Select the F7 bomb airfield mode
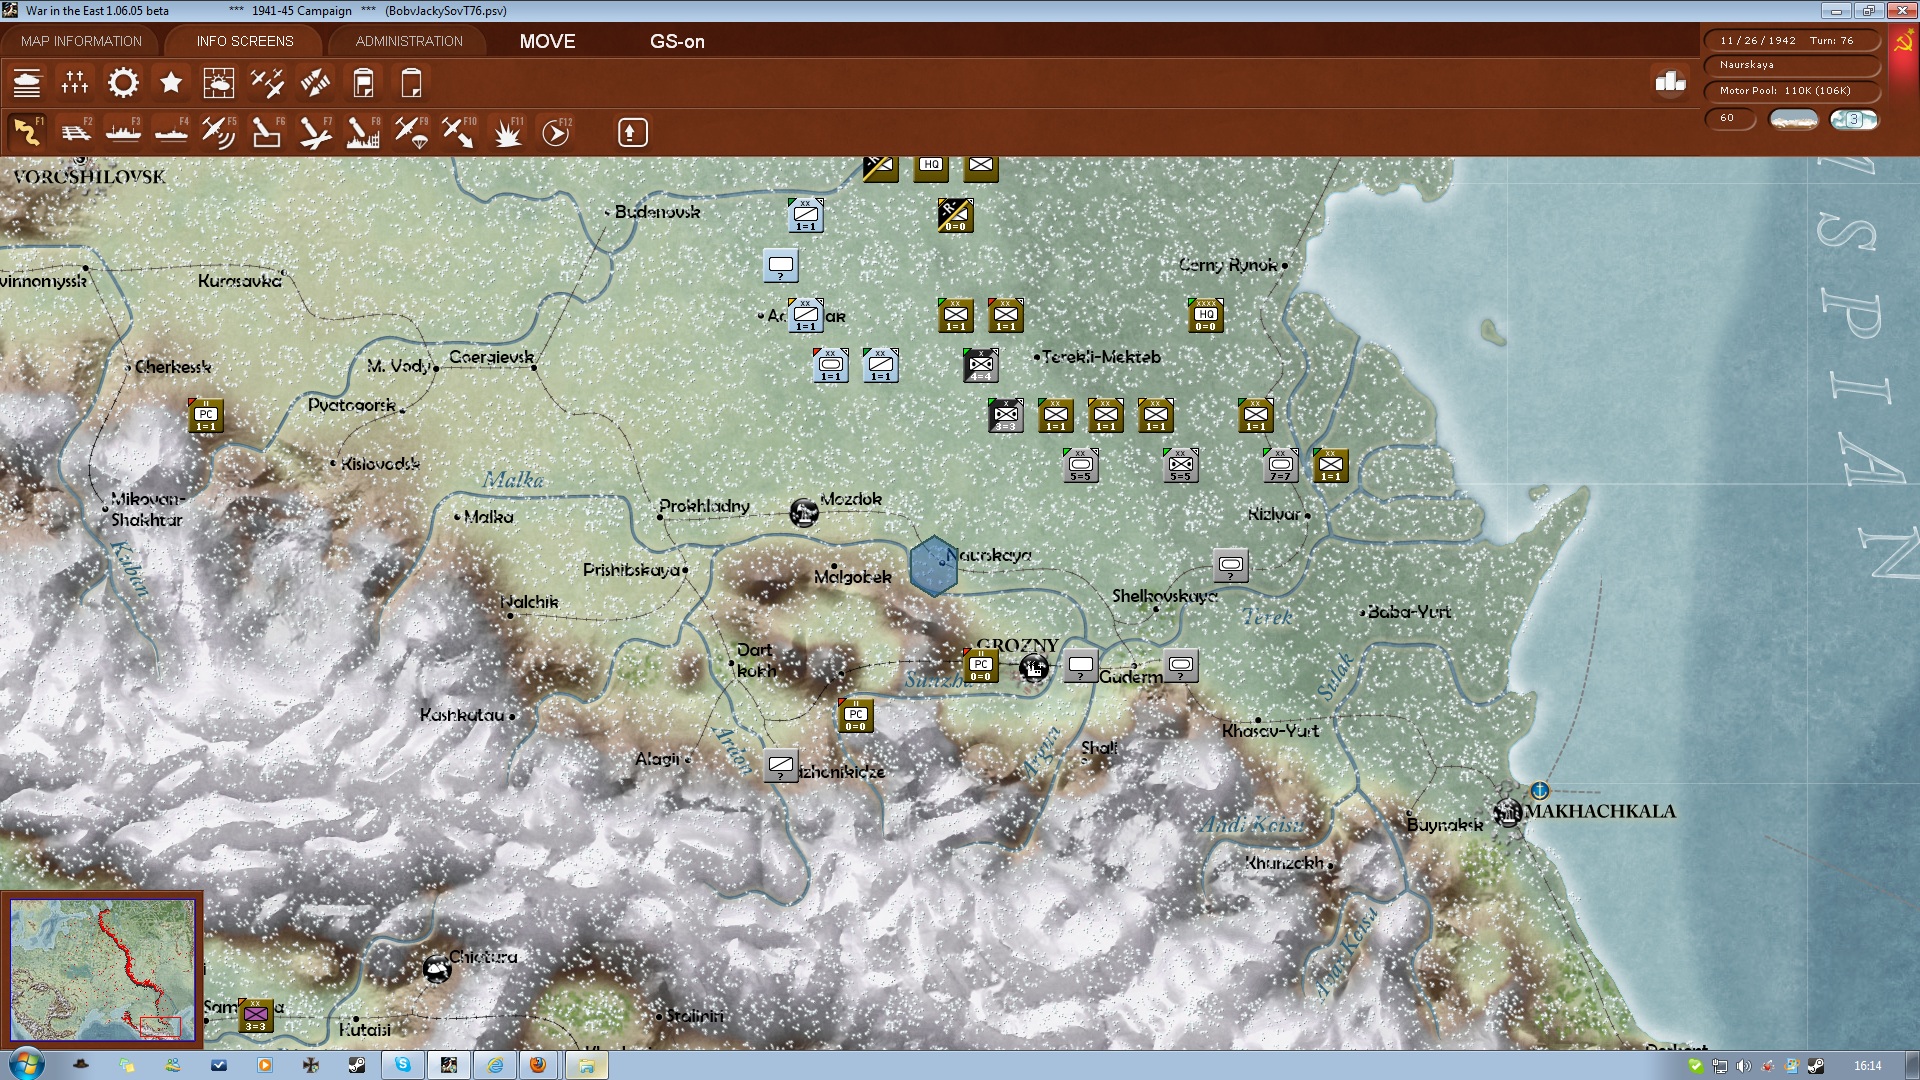 315,132
